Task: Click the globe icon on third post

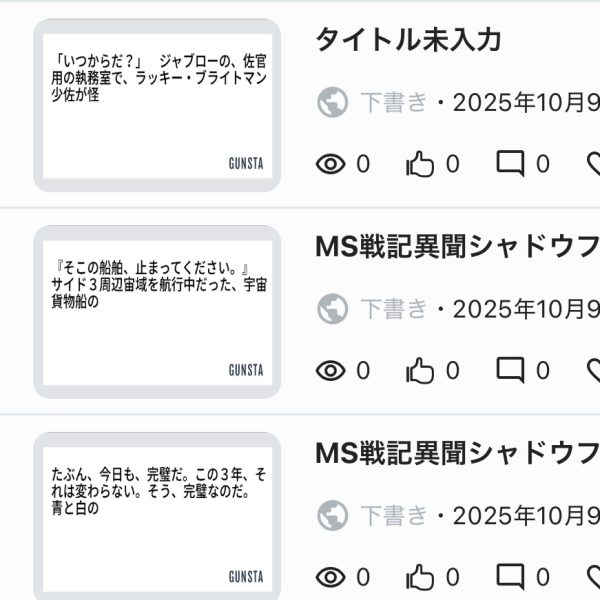Action: [332, 516]
